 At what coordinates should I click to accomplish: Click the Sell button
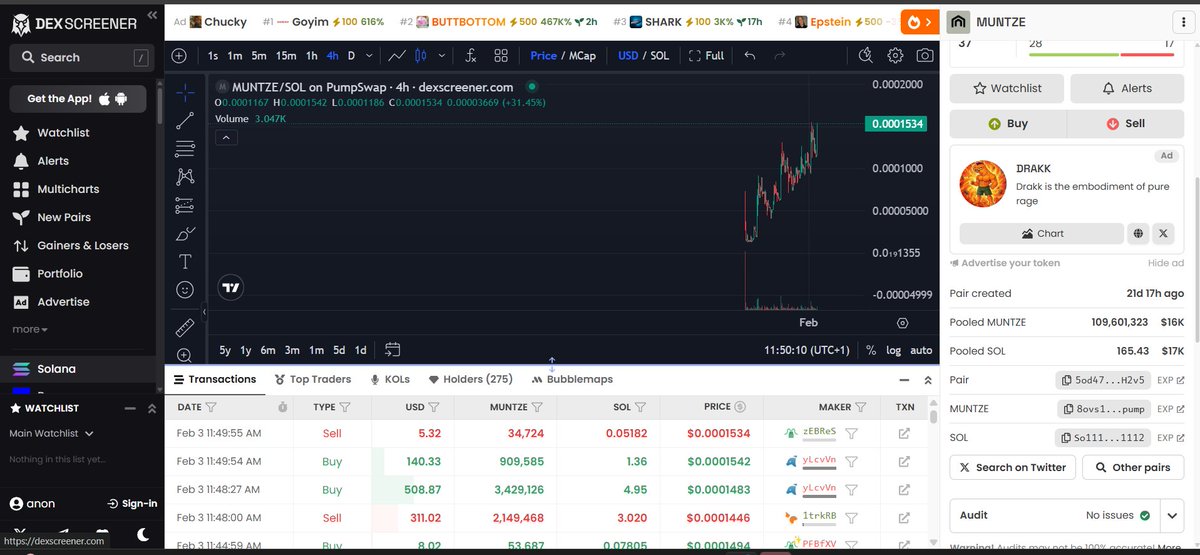click(x=1126, y=124)
